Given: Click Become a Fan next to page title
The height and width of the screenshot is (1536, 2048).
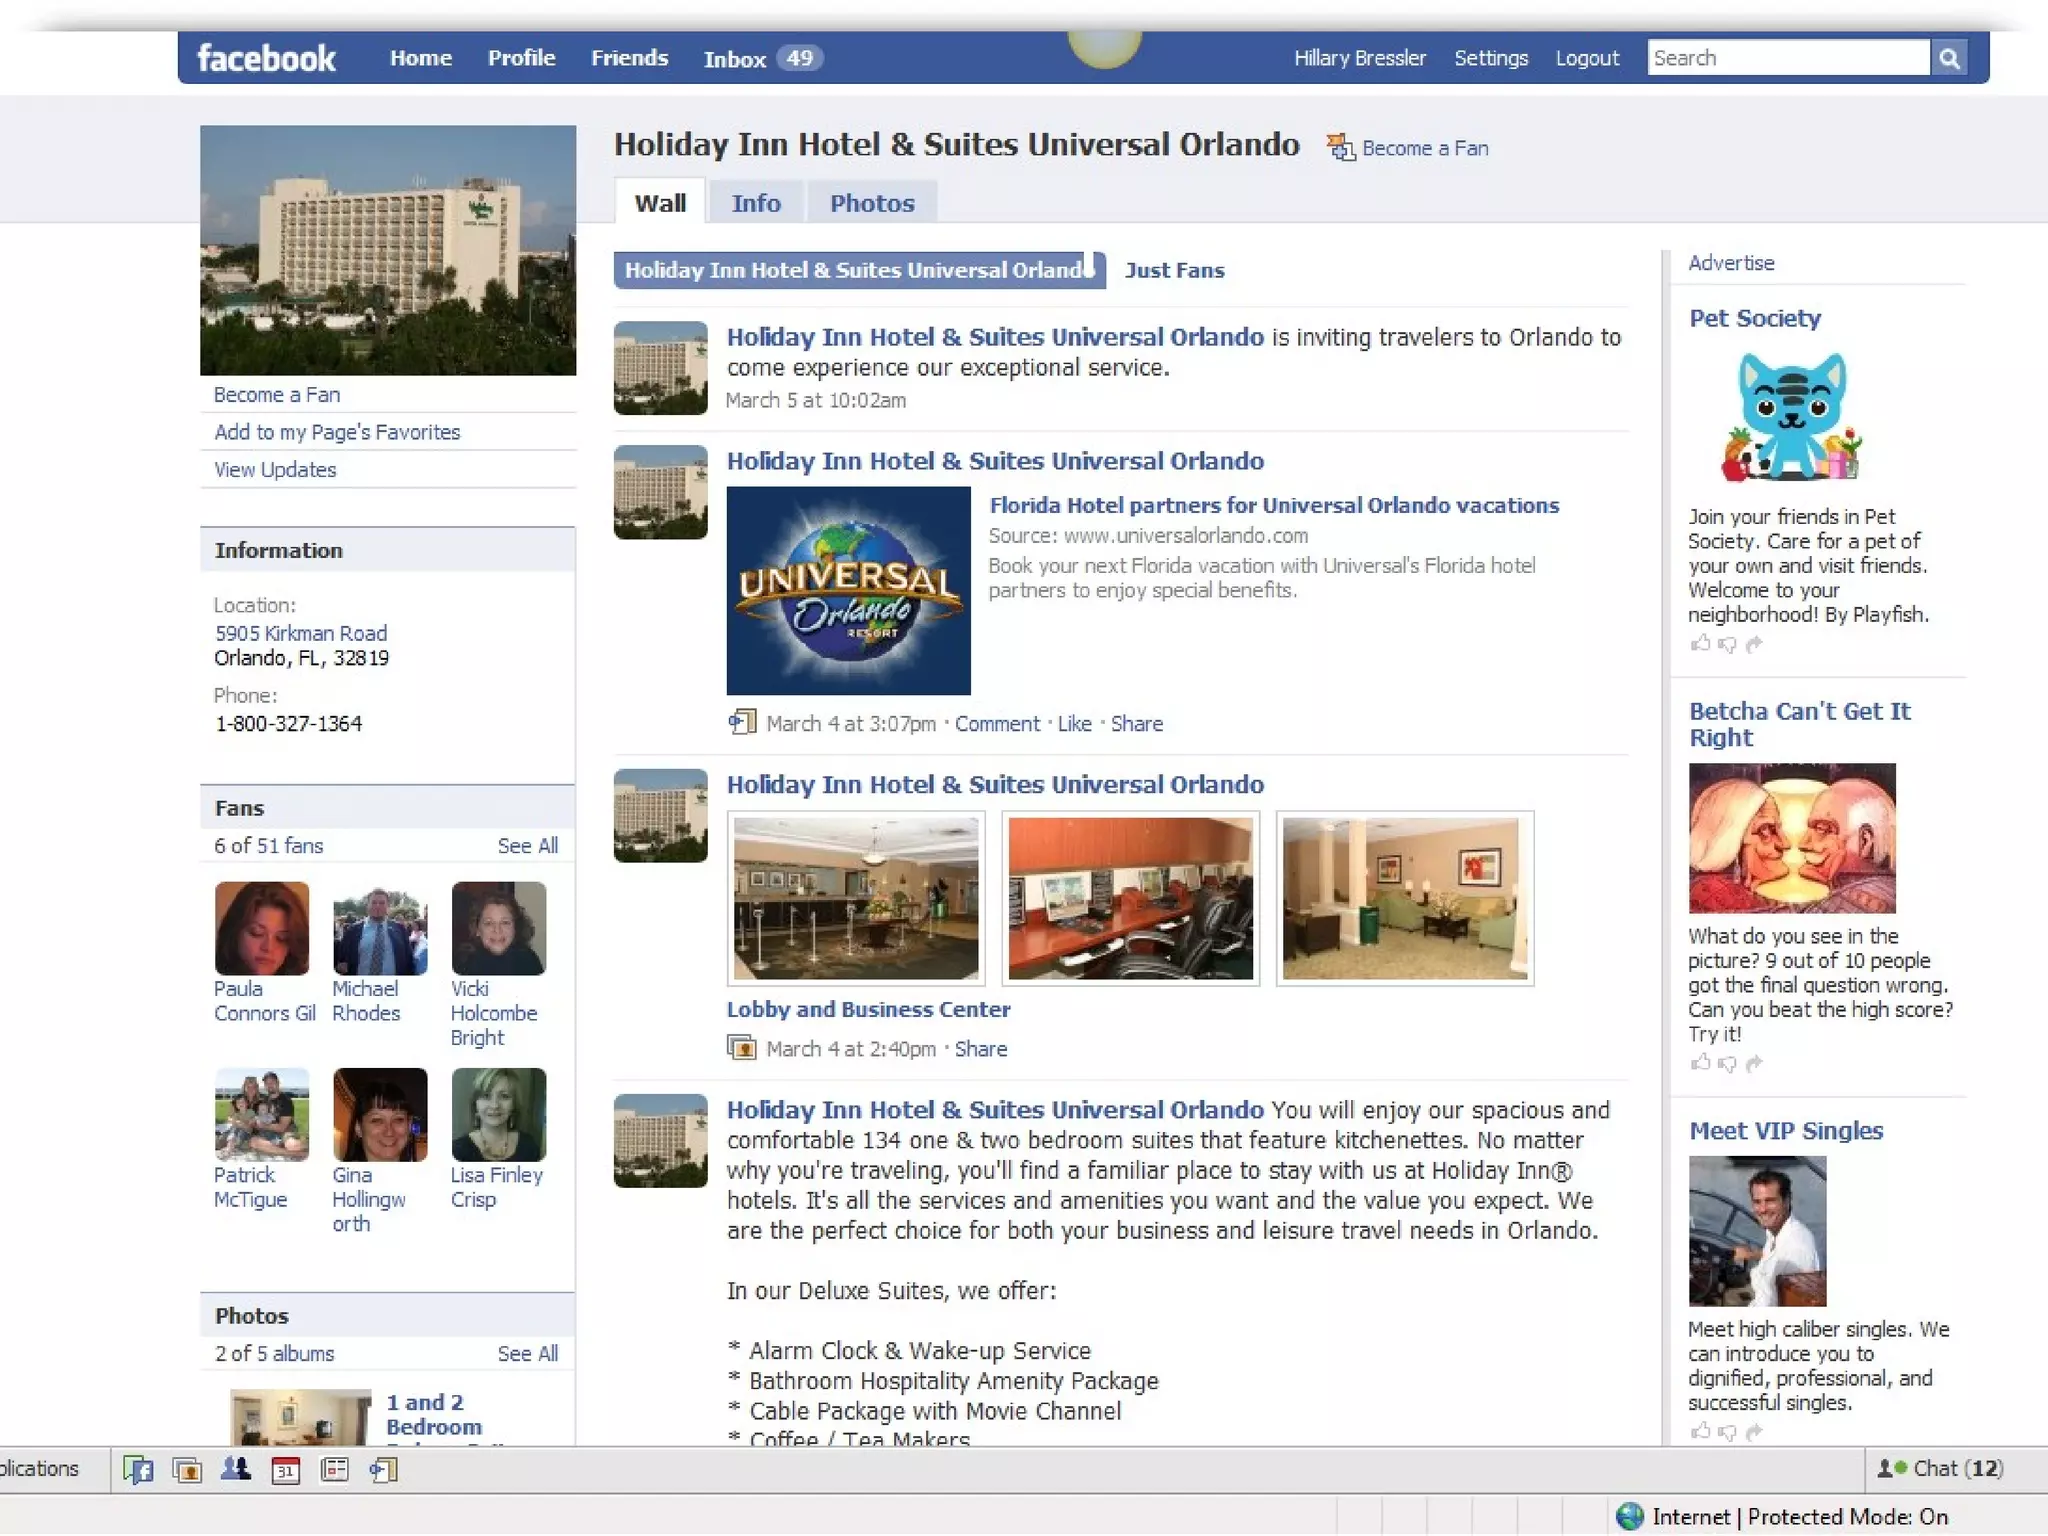Looking at the screenshot, I should pos(1424,148).
